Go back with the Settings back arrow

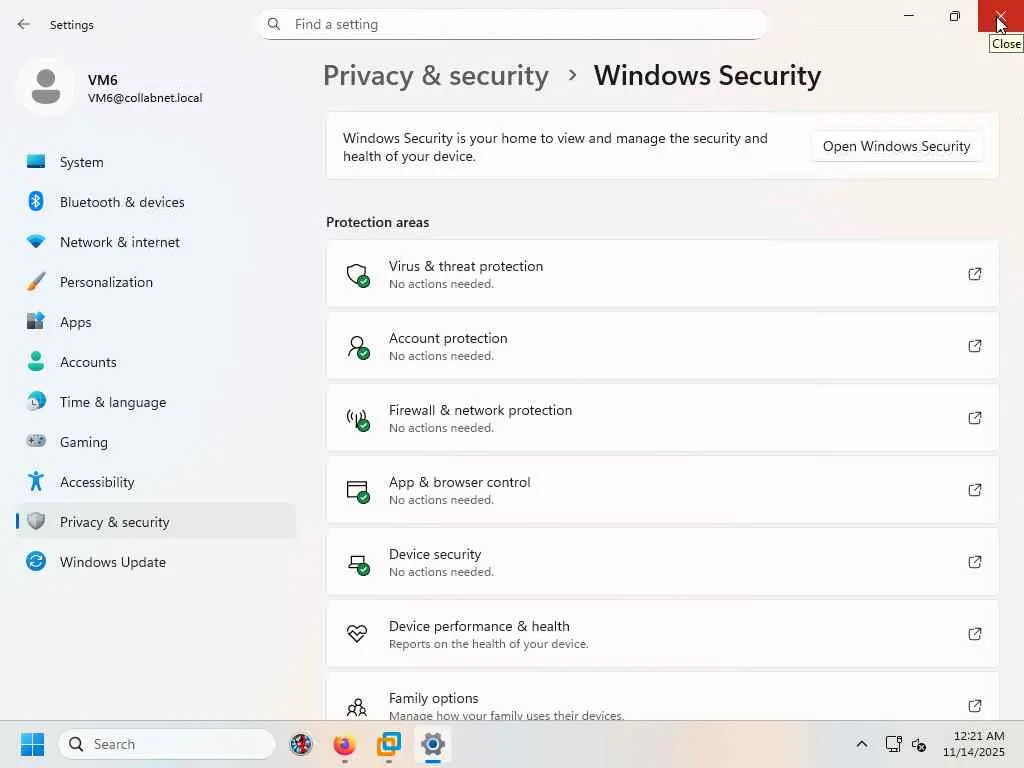pos(24,24)
